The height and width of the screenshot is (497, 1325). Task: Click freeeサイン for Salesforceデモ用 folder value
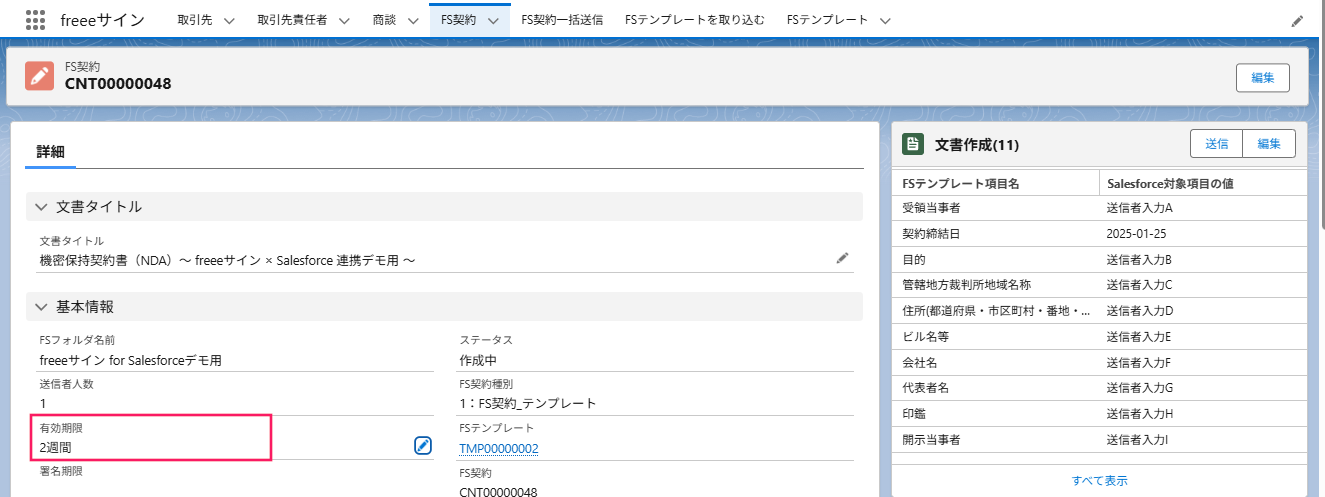[x=130, y=359]
